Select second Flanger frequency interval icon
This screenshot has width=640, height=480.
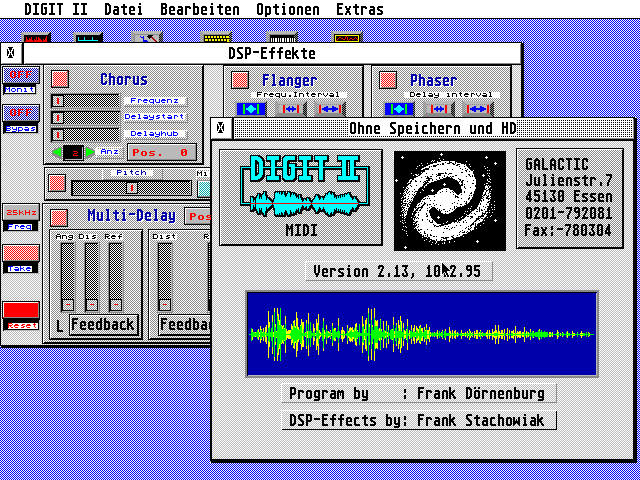291,108
